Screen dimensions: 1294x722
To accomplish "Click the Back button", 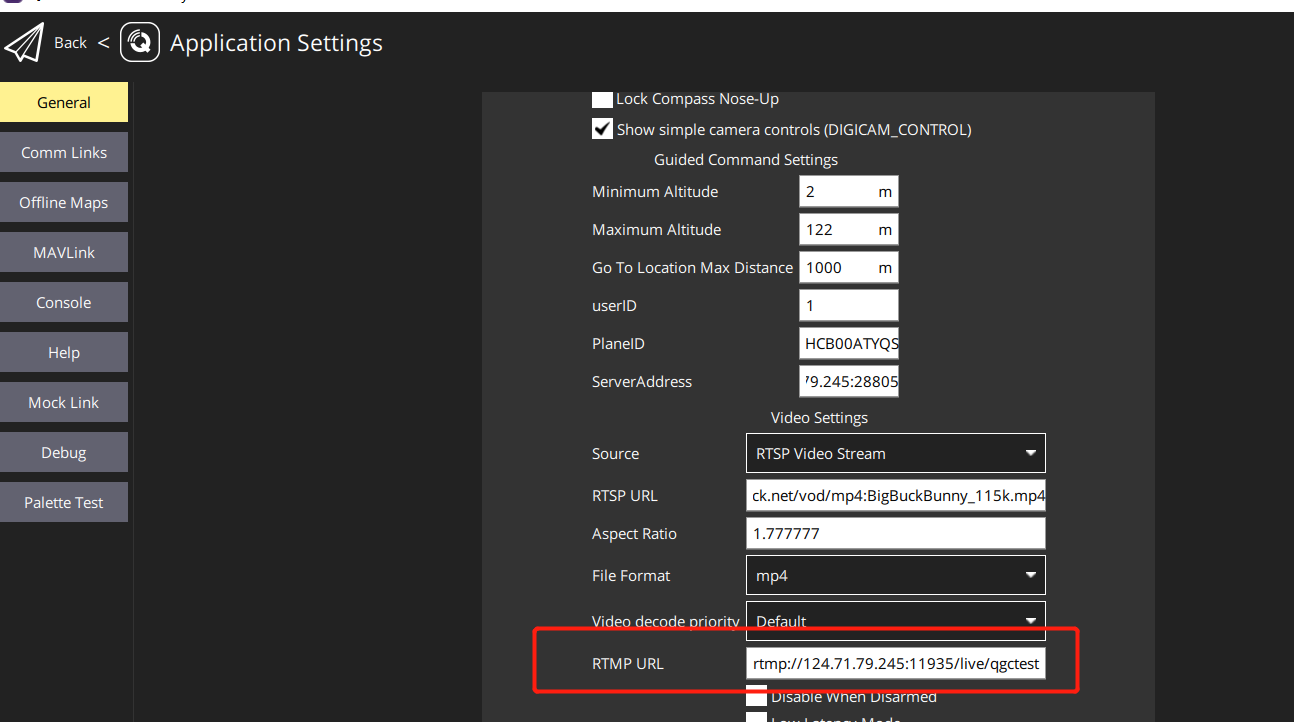I will (x=70, y=42).
